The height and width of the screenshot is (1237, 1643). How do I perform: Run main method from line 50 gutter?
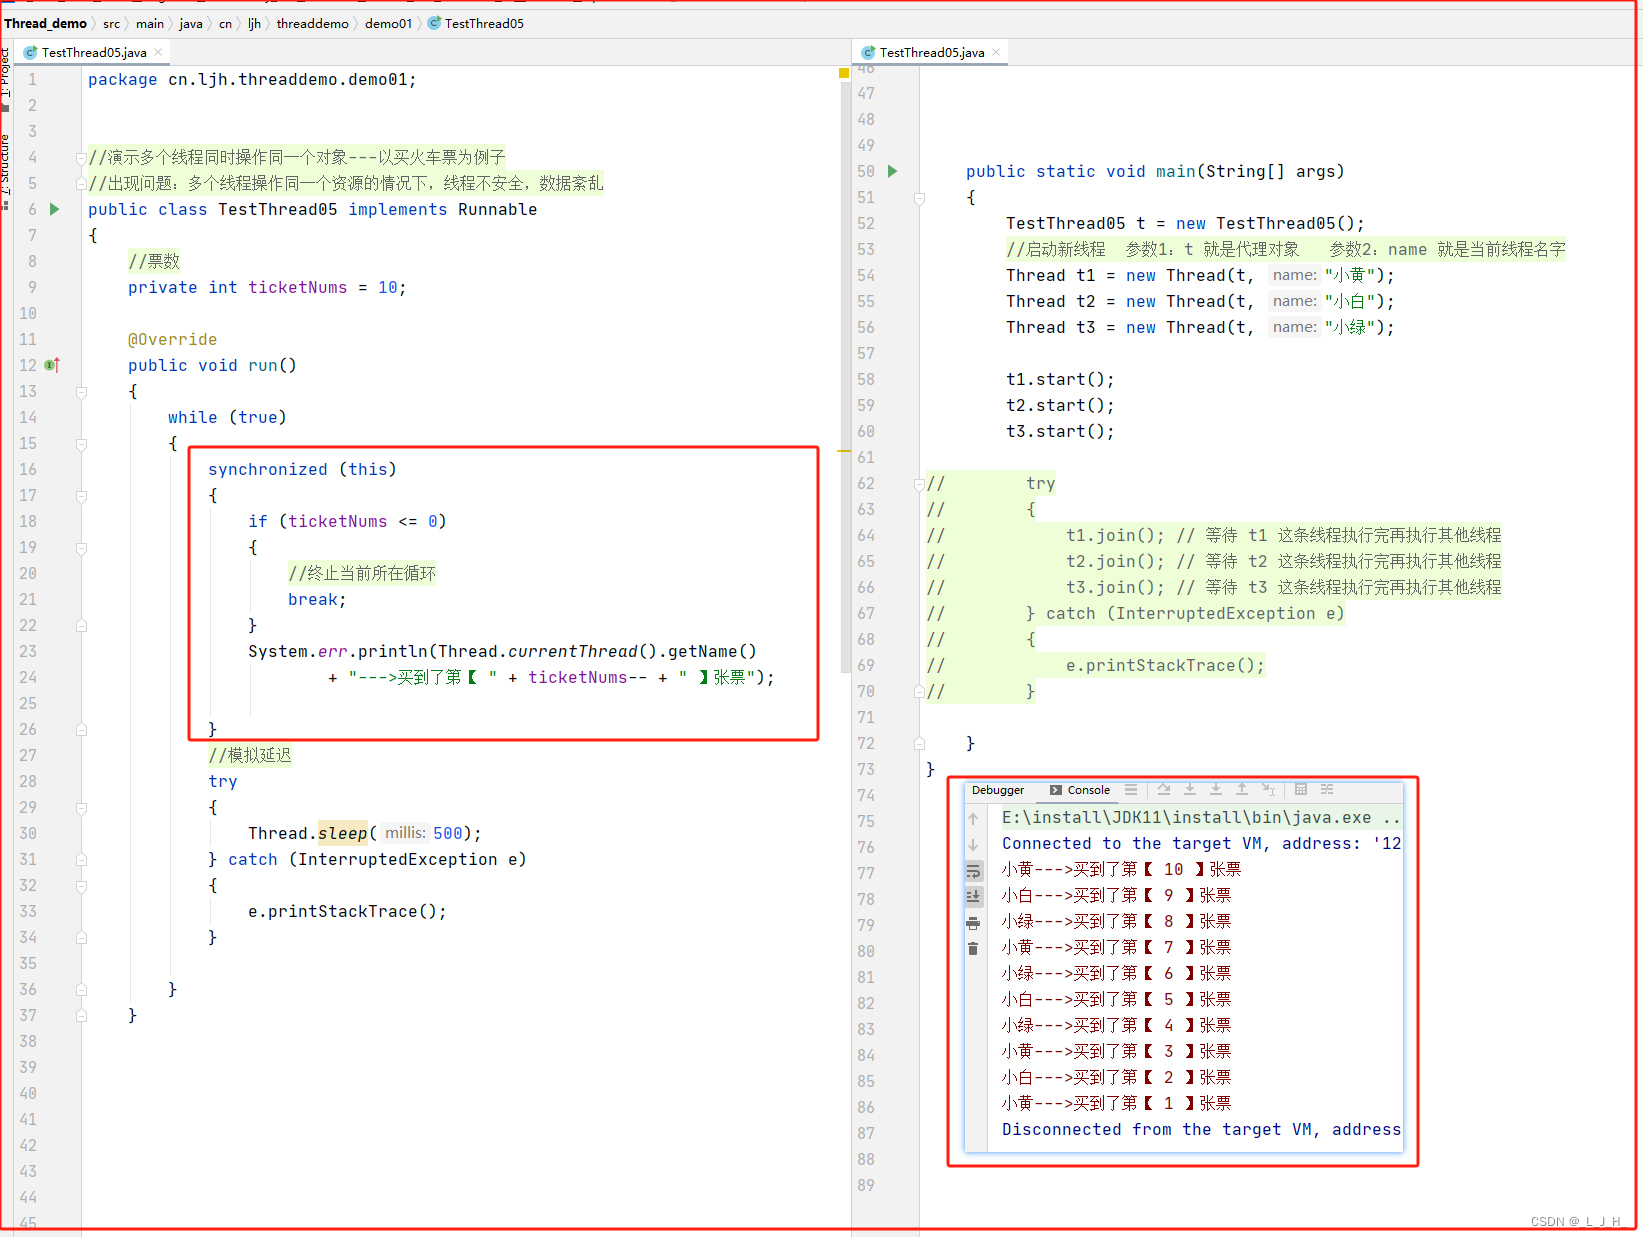pos(892,171)
